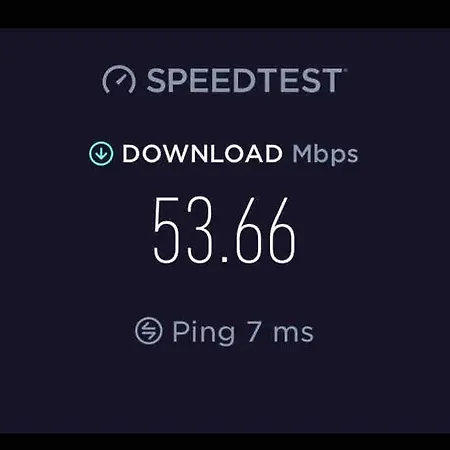This screenshot has height=450, width=450.
Task: Click the letter S starting SPEEDTEST
Action: click(157, 80)
